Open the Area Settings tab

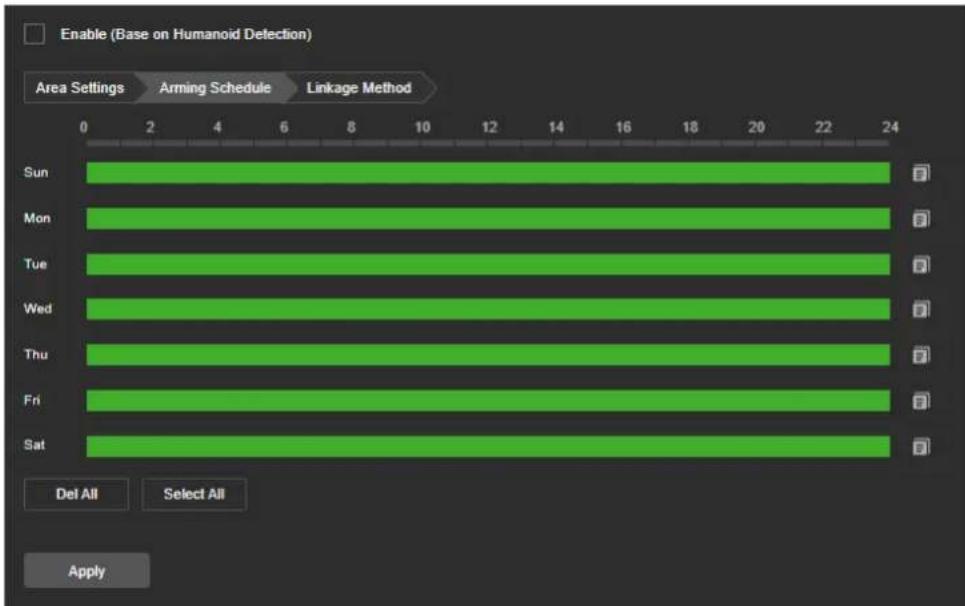click(x=79, y=88)
